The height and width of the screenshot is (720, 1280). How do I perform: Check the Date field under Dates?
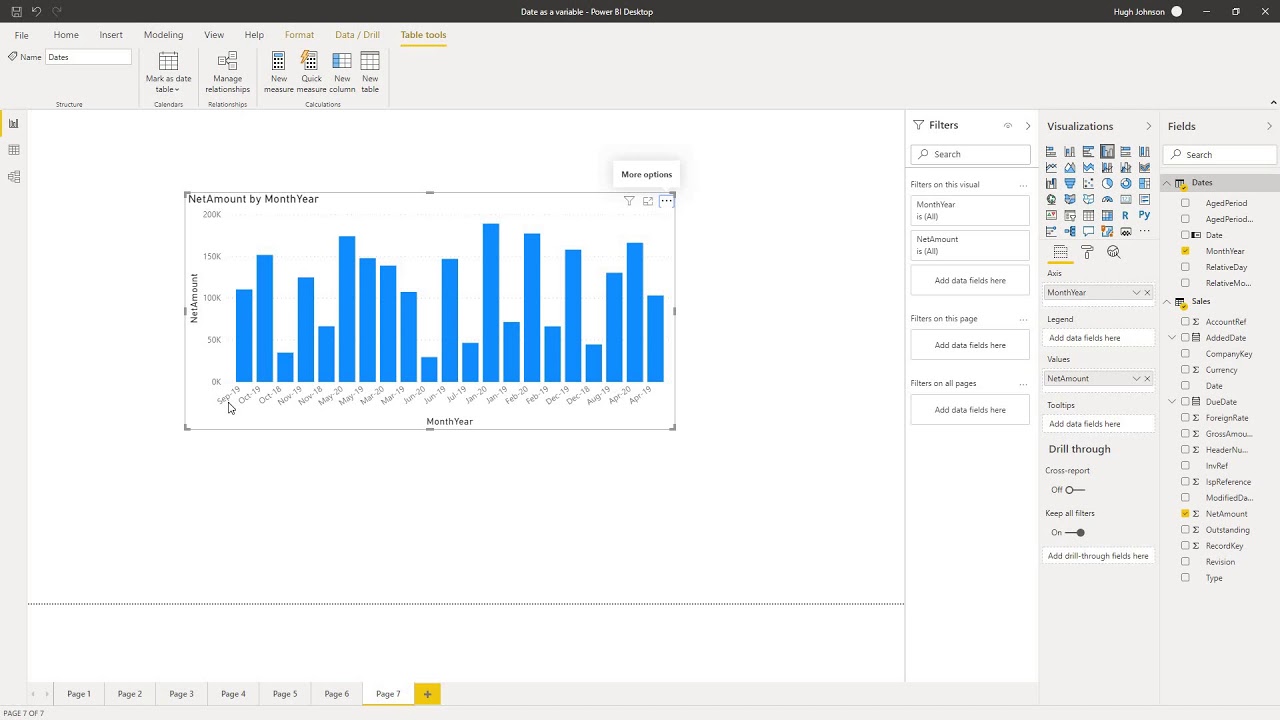[1185, 235]
